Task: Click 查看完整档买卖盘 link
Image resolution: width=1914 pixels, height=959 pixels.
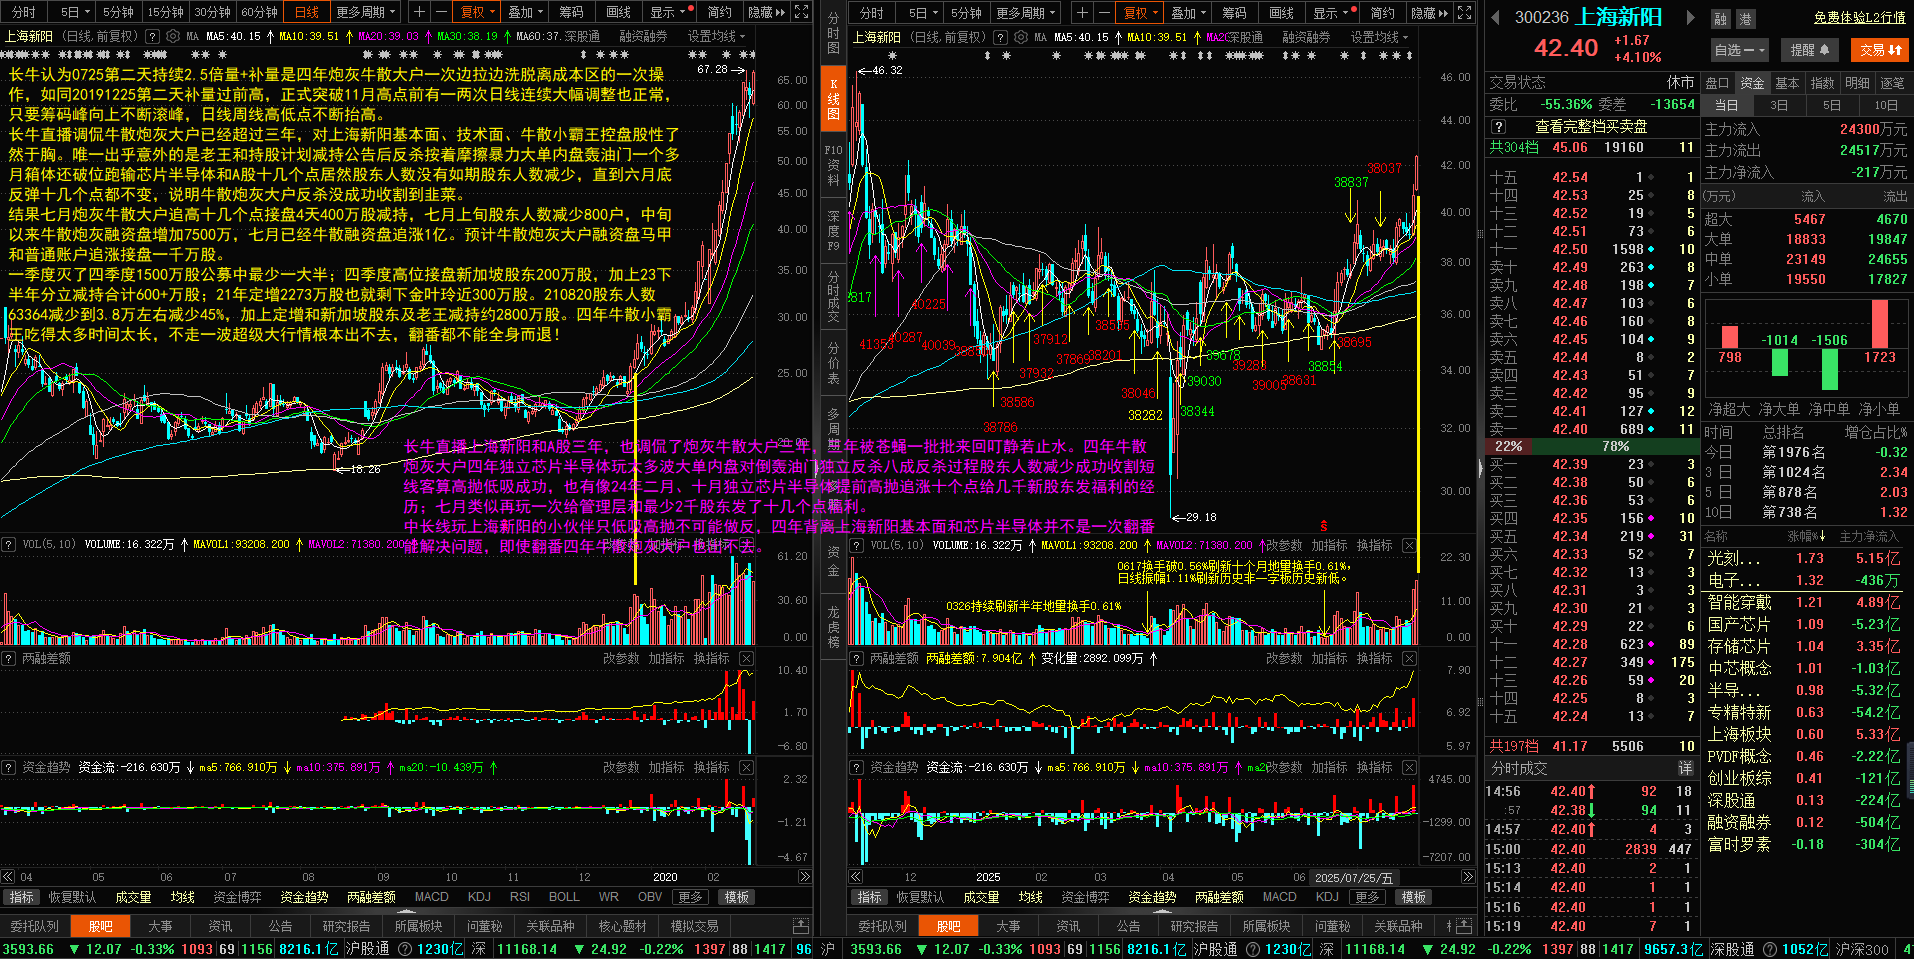Action: (x=1591, y=127)
